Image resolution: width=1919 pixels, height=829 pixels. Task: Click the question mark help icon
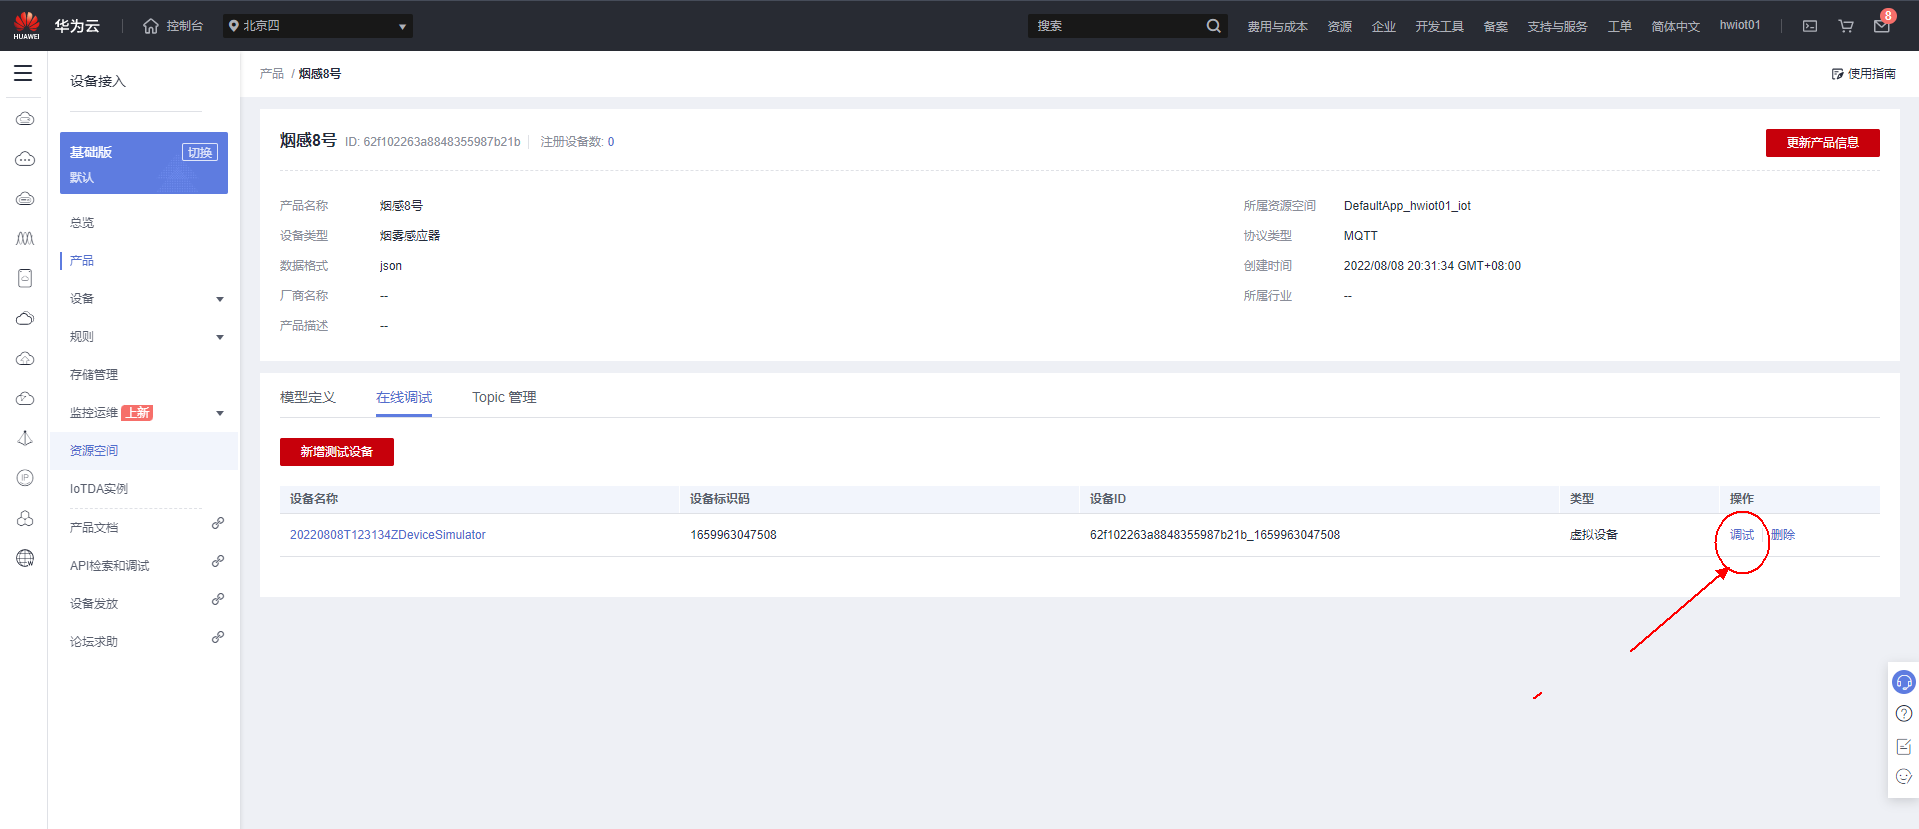[x=1904, y=714]
